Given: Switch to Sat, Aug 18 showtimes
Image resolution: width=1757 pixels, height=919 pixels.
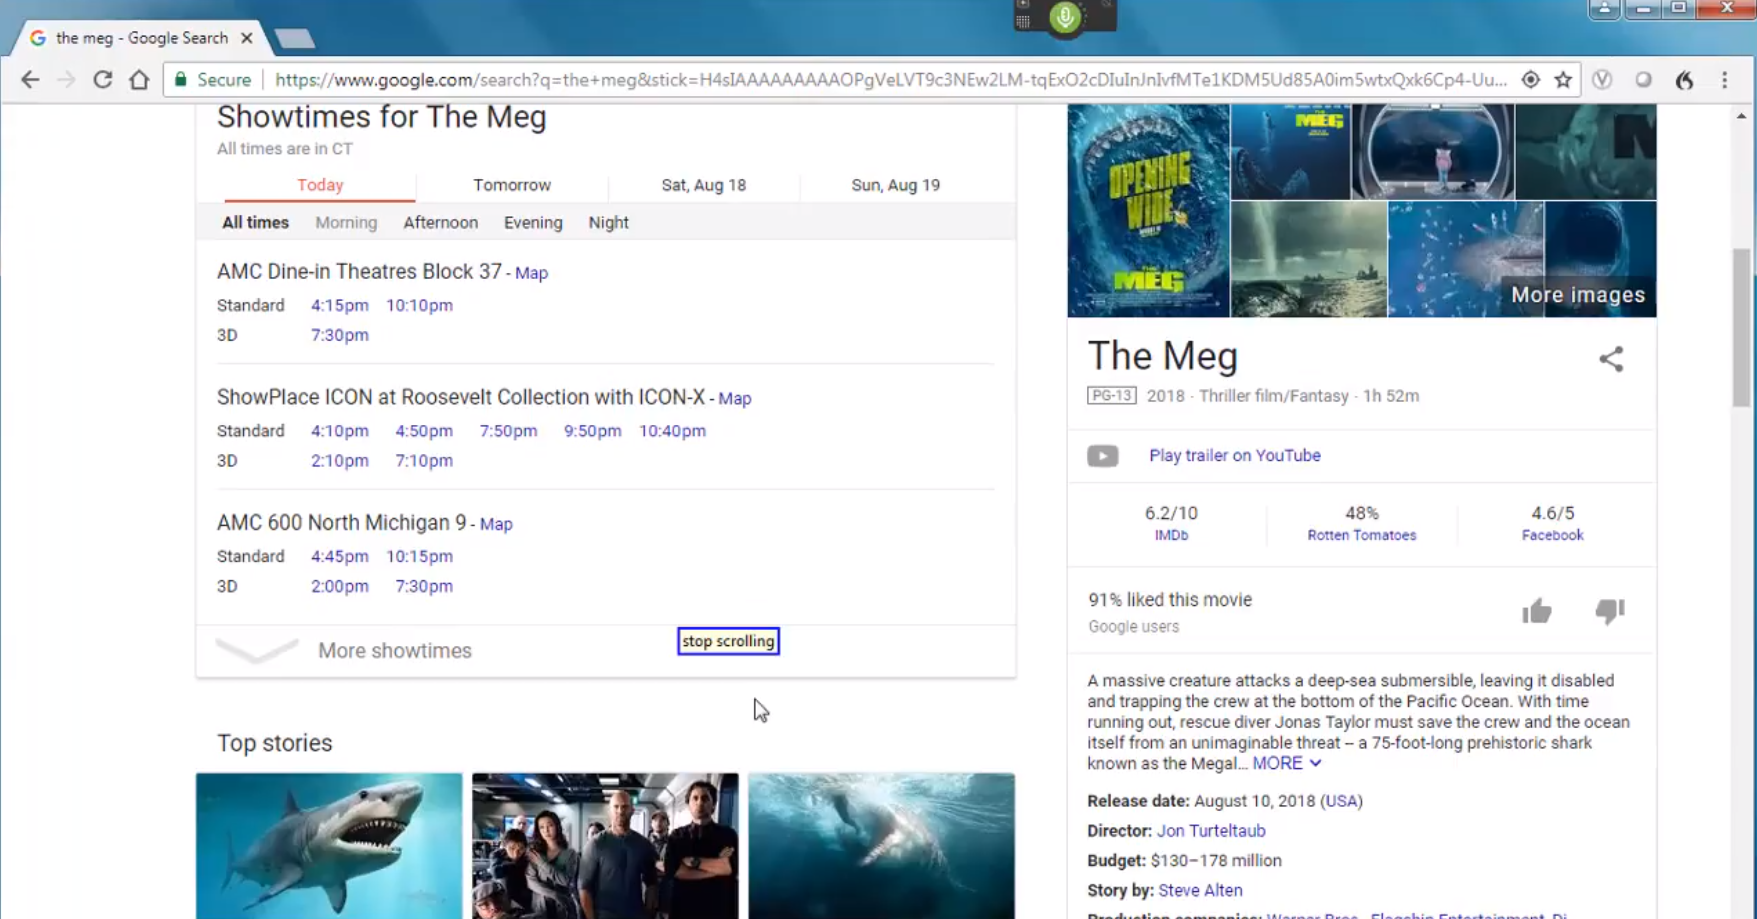Looking at the screenshot, I should tap(704, 185).
